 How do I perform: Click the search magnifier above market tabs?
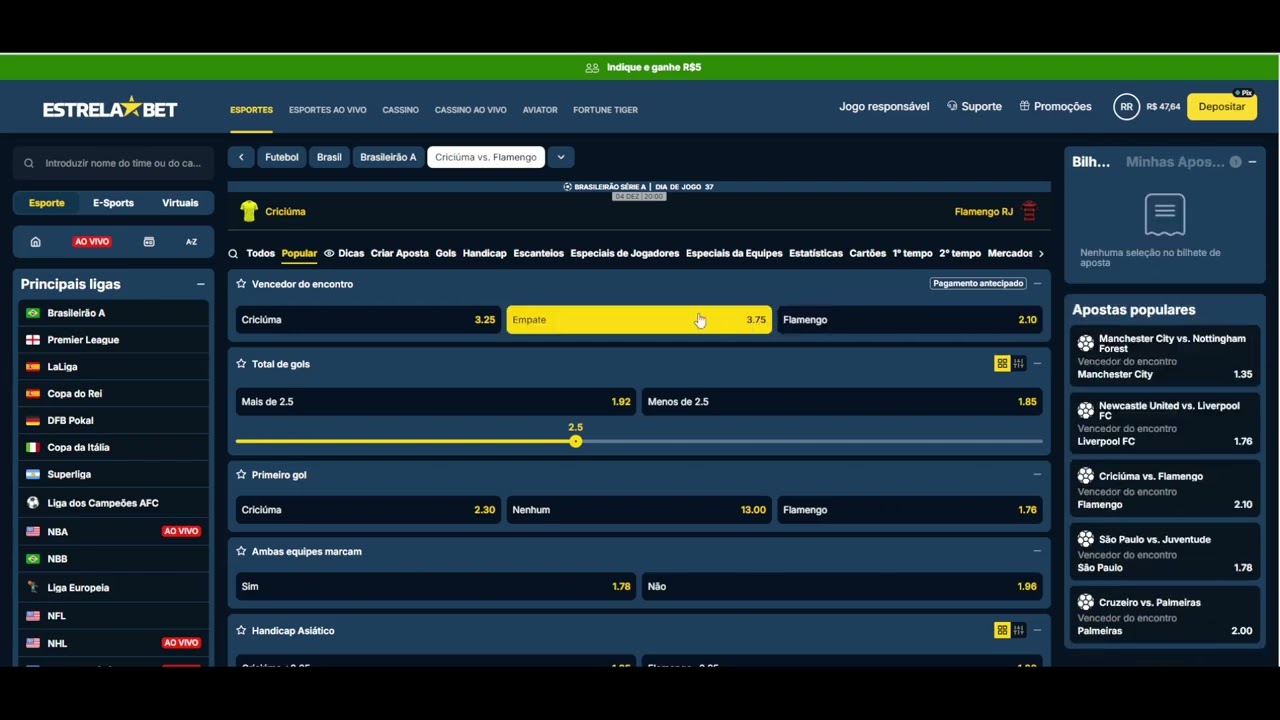(233, 254)
